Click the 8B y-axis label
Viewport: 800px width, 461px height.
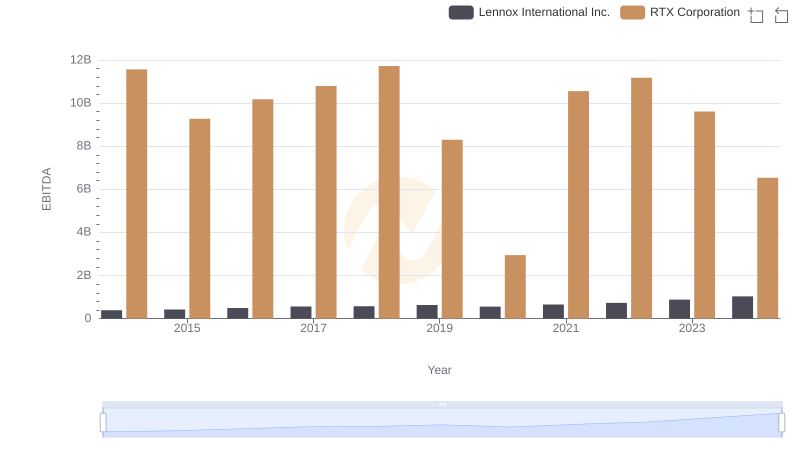[84, 146]
